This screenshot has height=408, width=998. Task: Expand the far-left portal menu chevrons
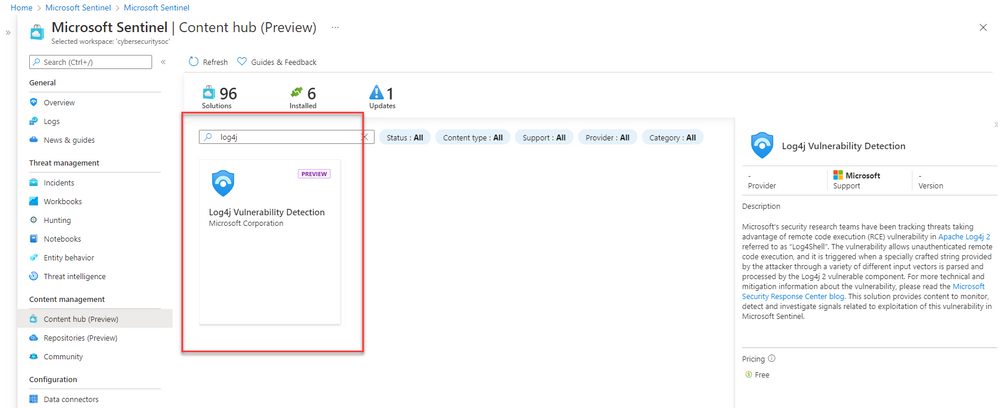click(x=8, y=32)
